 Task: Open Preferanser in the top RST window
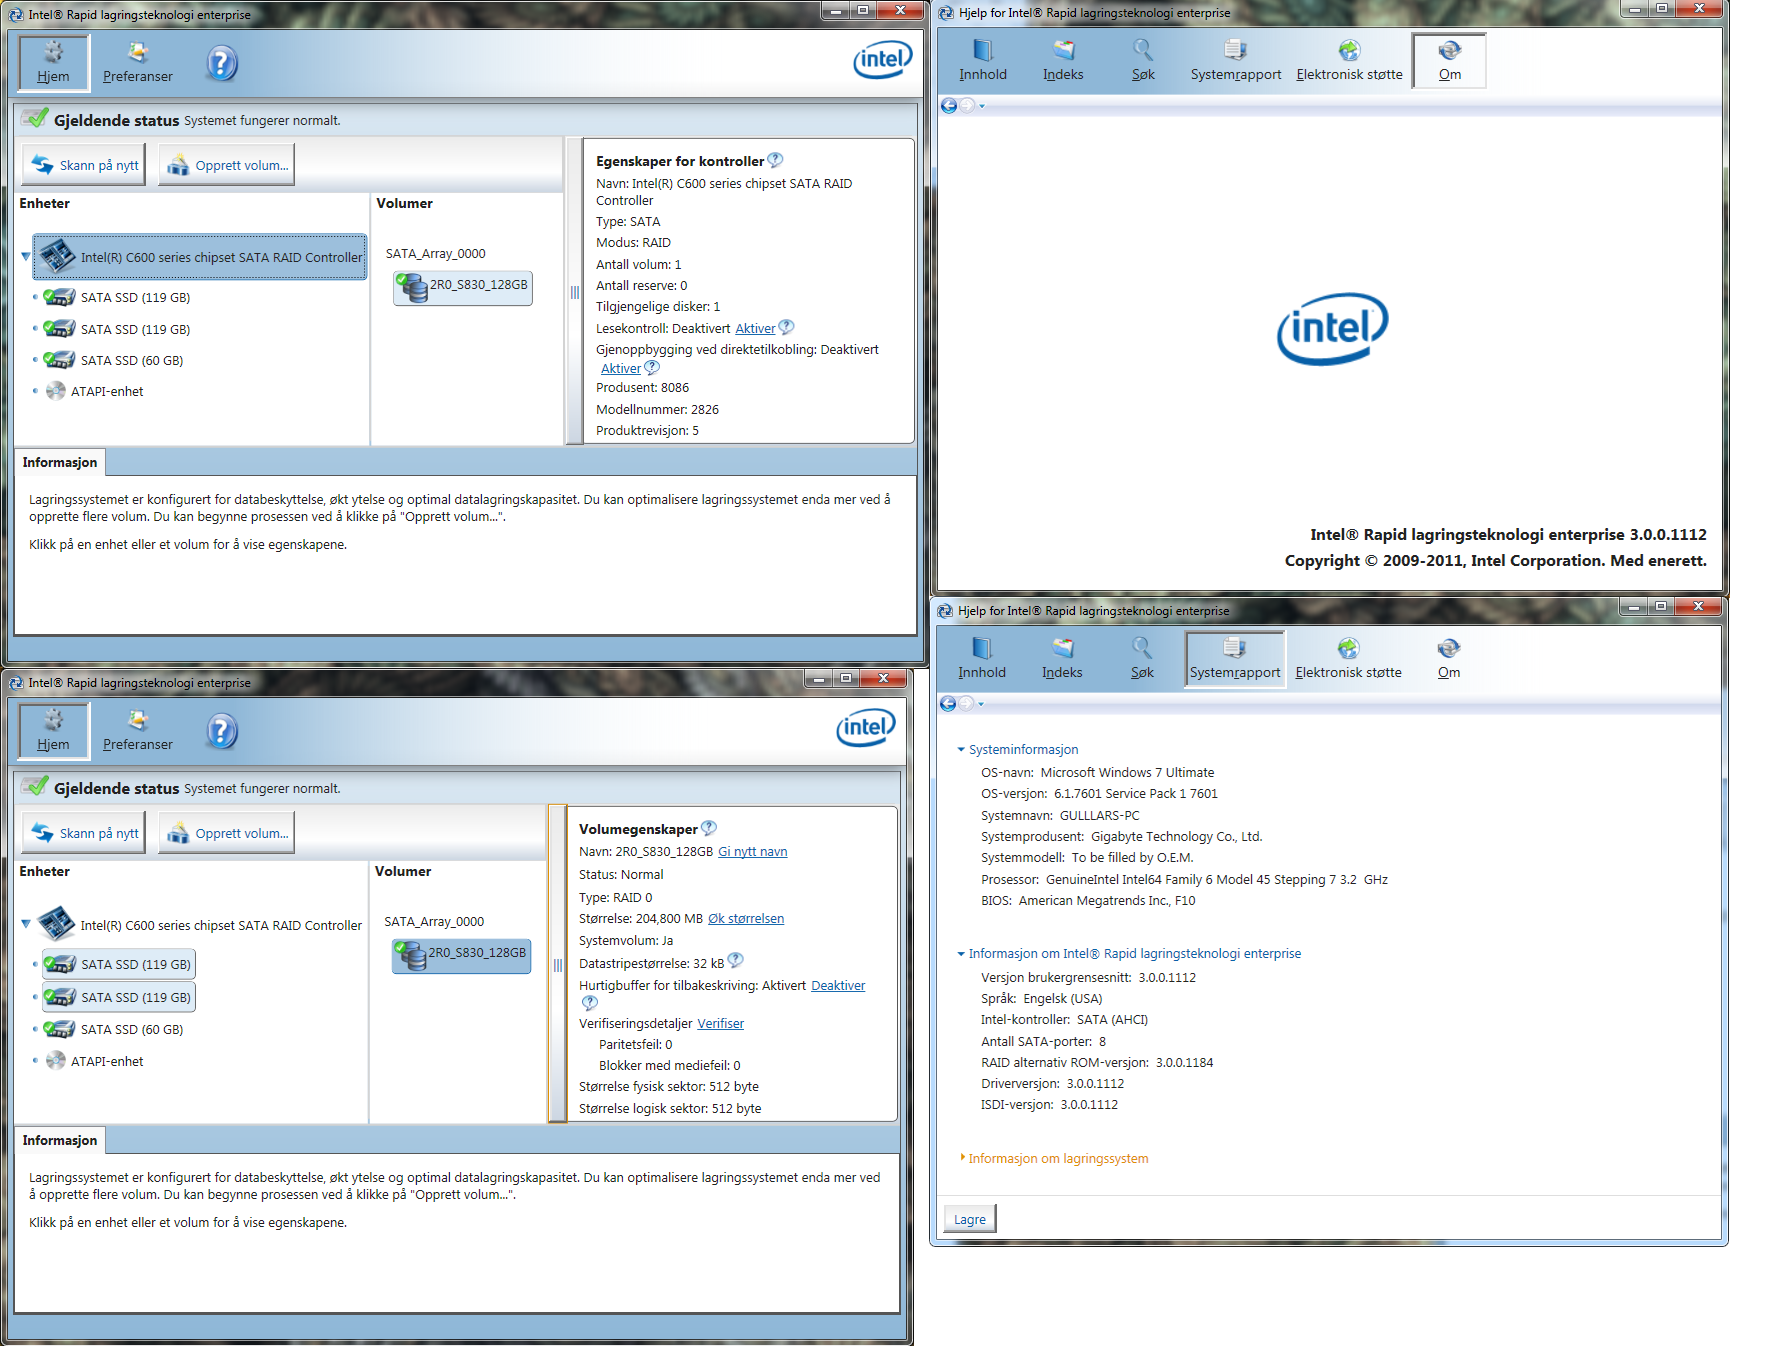(x=138, y=62)
